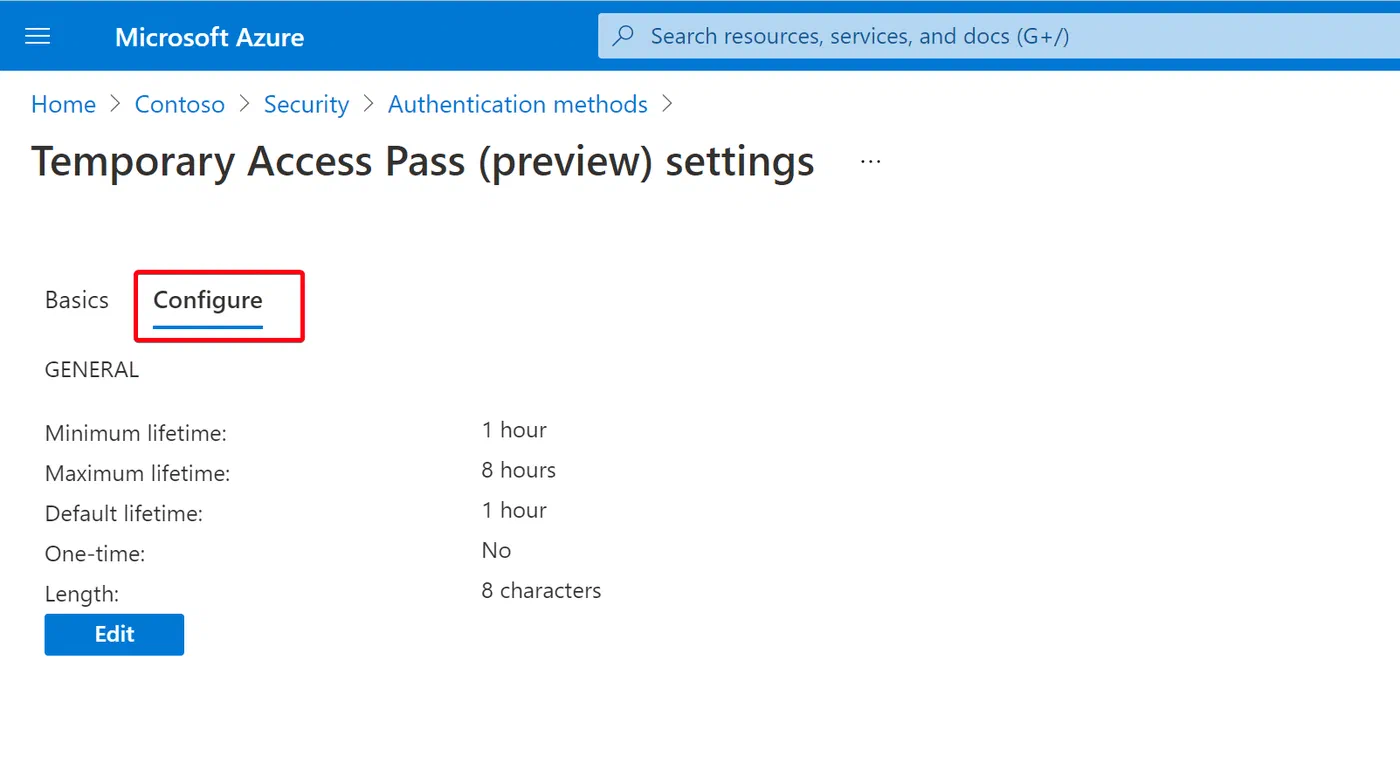Screen dimensions: 1400x777
Task: Select the Minimum lifetime label
Action: [x=136, y=433]
